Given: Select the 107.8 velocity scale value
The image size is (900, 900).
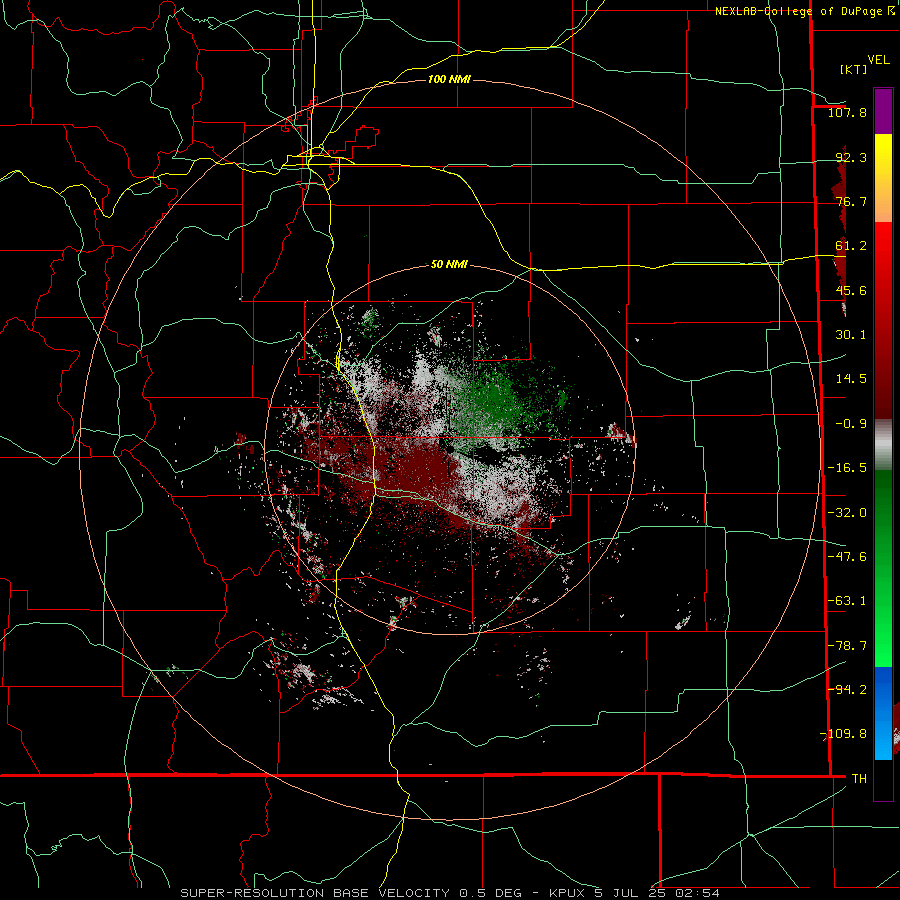Looking at the screenshot, I should [847, 112].
